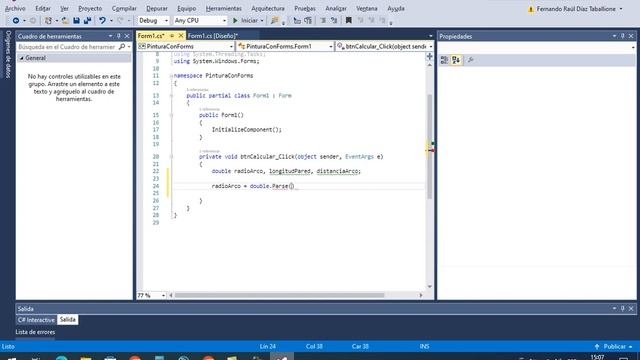Screen dimensions: 640x360
Task: Toggle the INS insert mode indicator
Action: pos(424,346)
